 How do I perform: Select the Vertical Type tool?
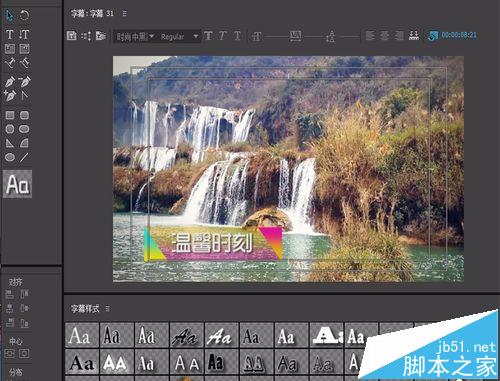[24, 34]
